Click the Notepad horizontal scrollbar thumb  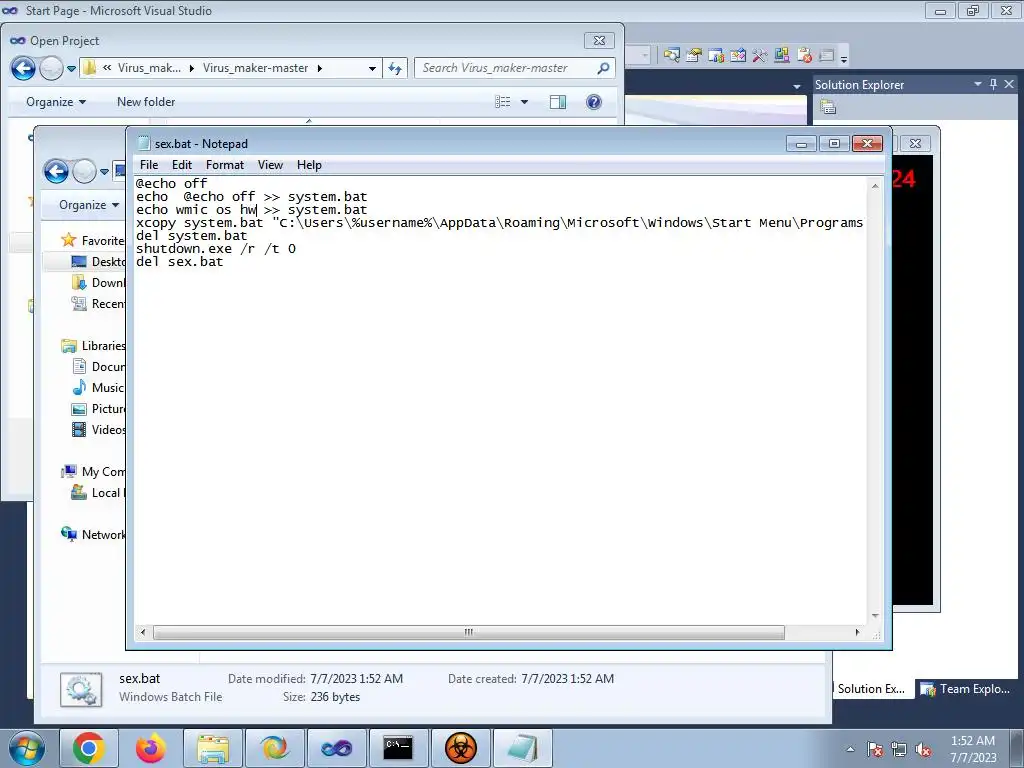(468, 632)
